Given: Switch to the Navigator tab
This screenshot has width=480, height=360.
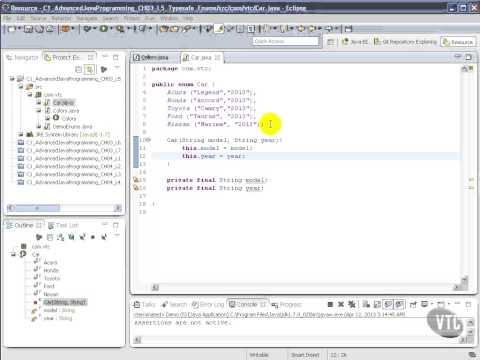Looking at the screenshot, I should (22, 58).
